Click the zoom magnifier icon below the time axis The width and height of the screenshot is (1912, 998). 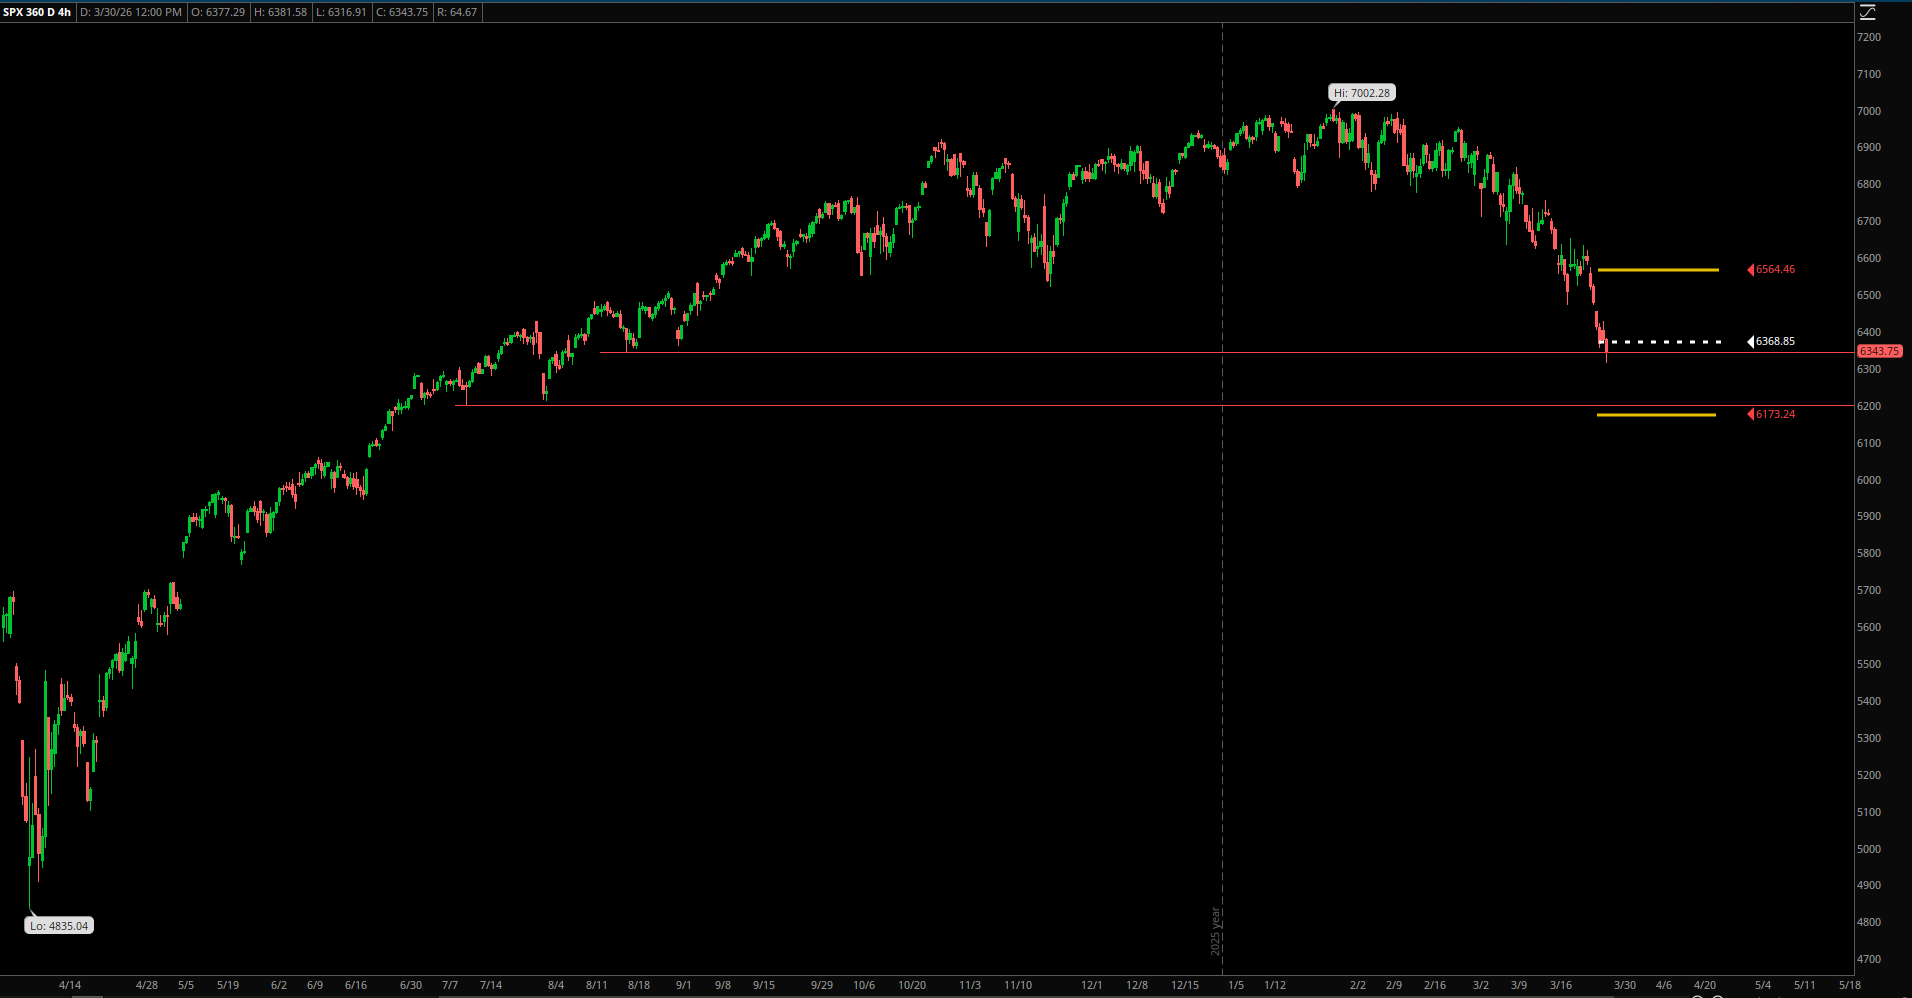pos(1698,996)
